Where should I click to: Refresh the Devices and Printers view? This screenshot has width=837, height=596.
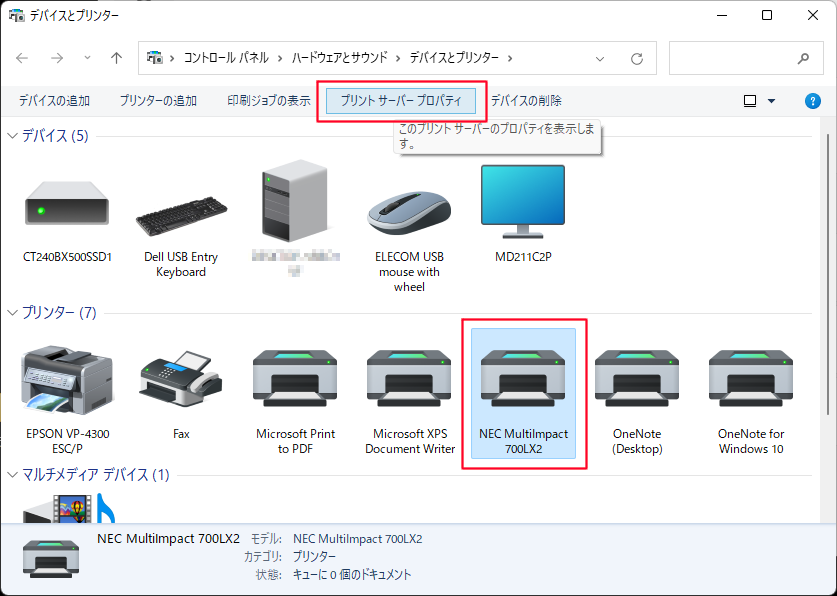click(637, 58)
